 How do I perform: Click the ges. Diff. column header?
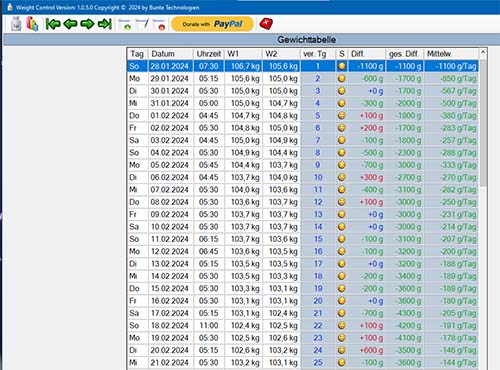tap(405, 54)
